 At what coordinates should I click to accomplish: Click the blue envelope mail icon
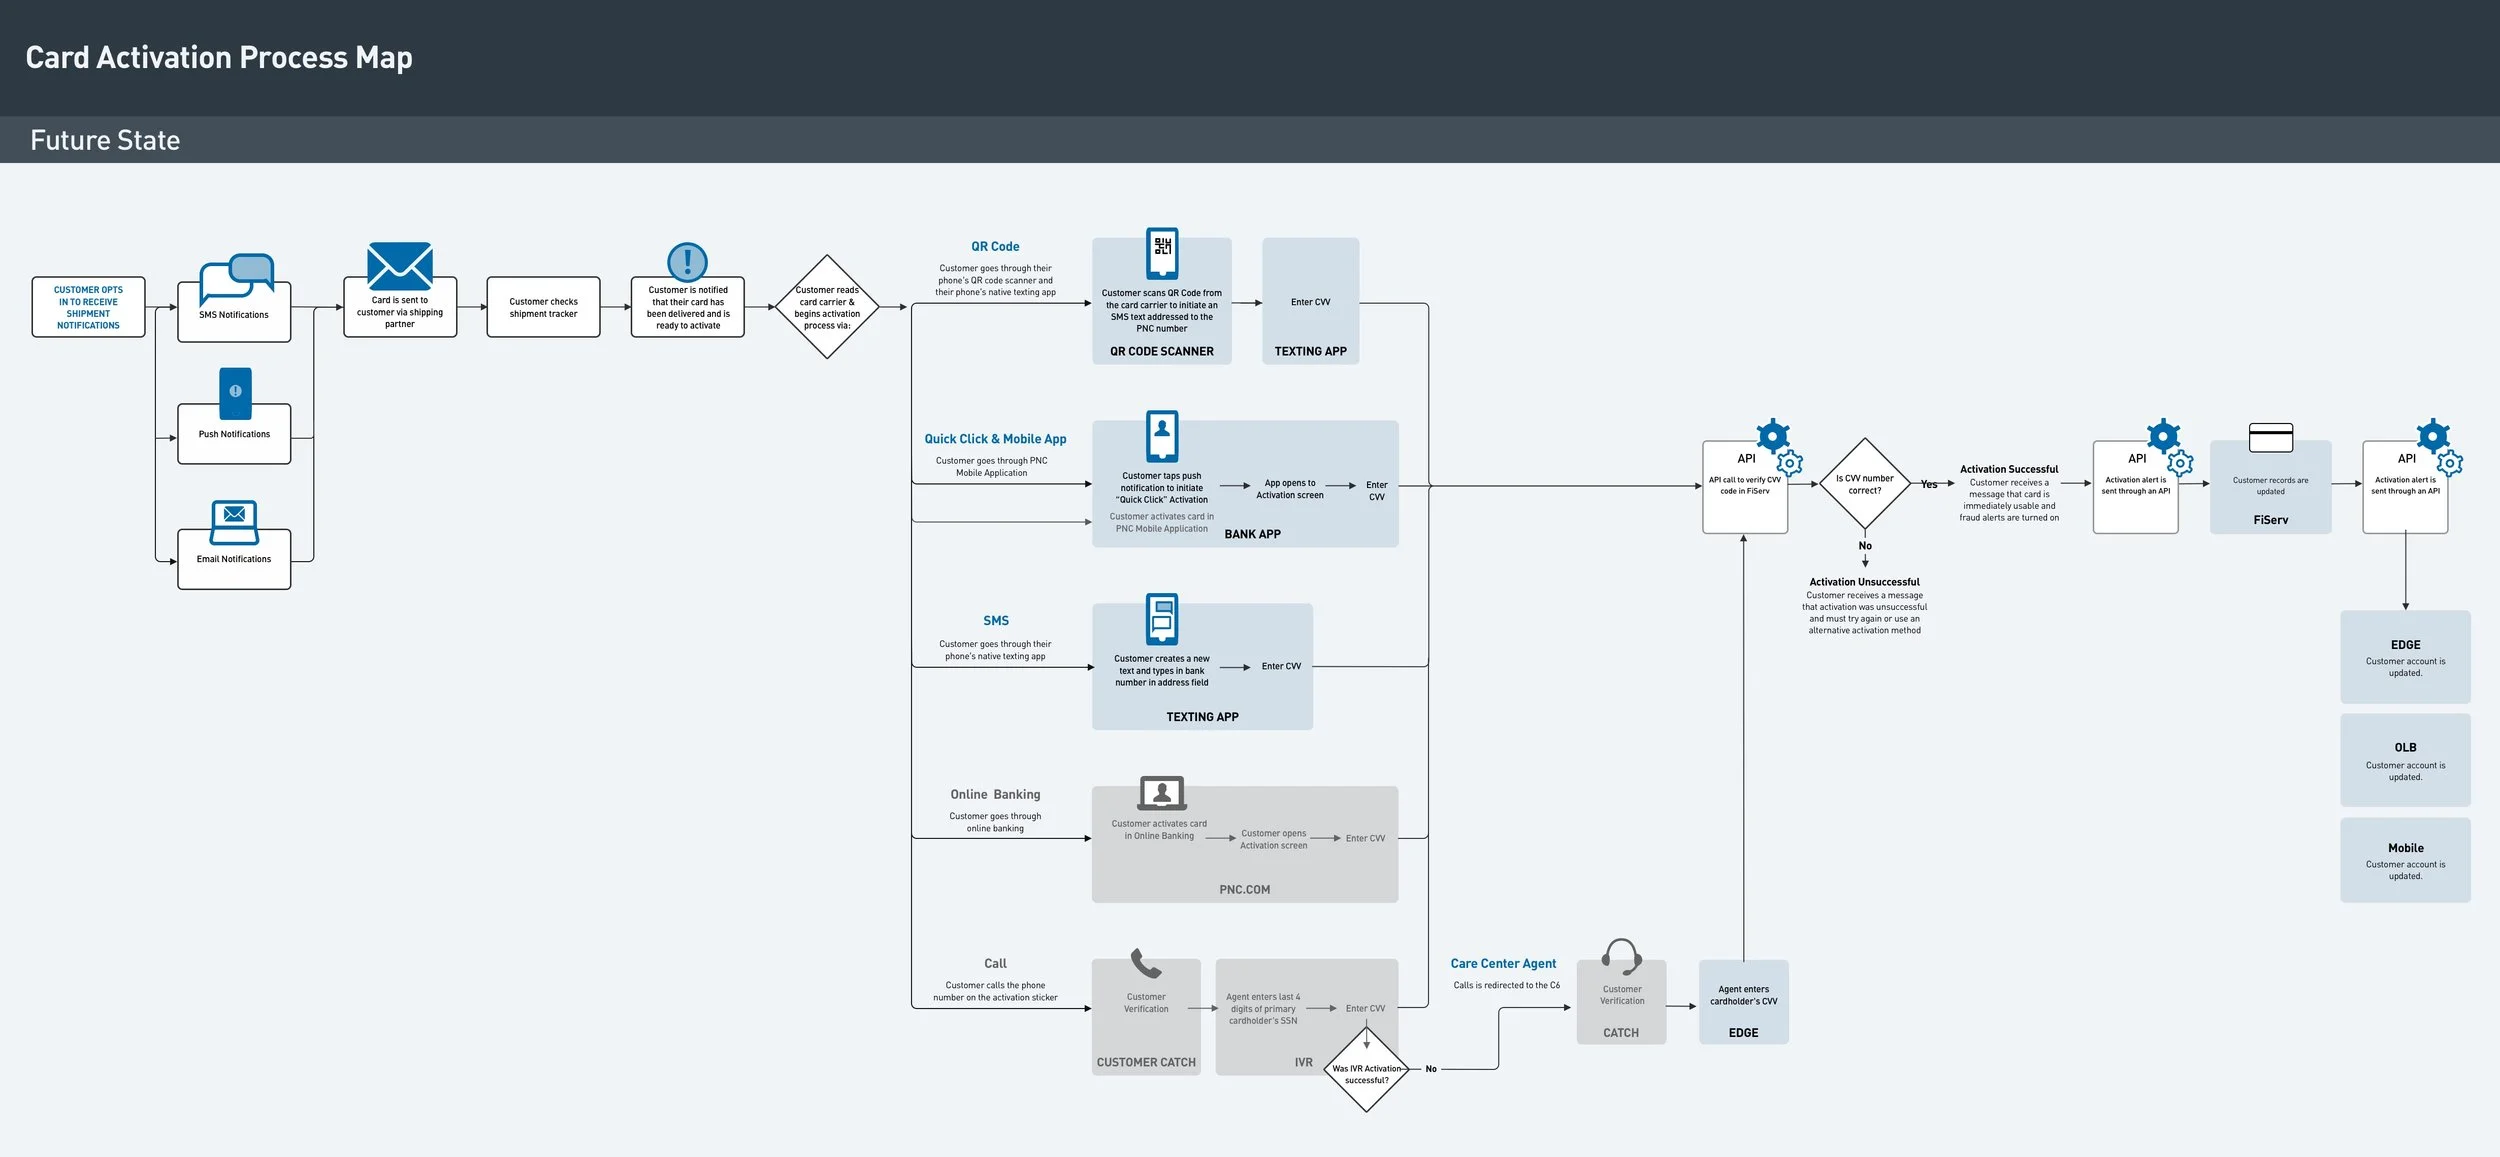399,266
